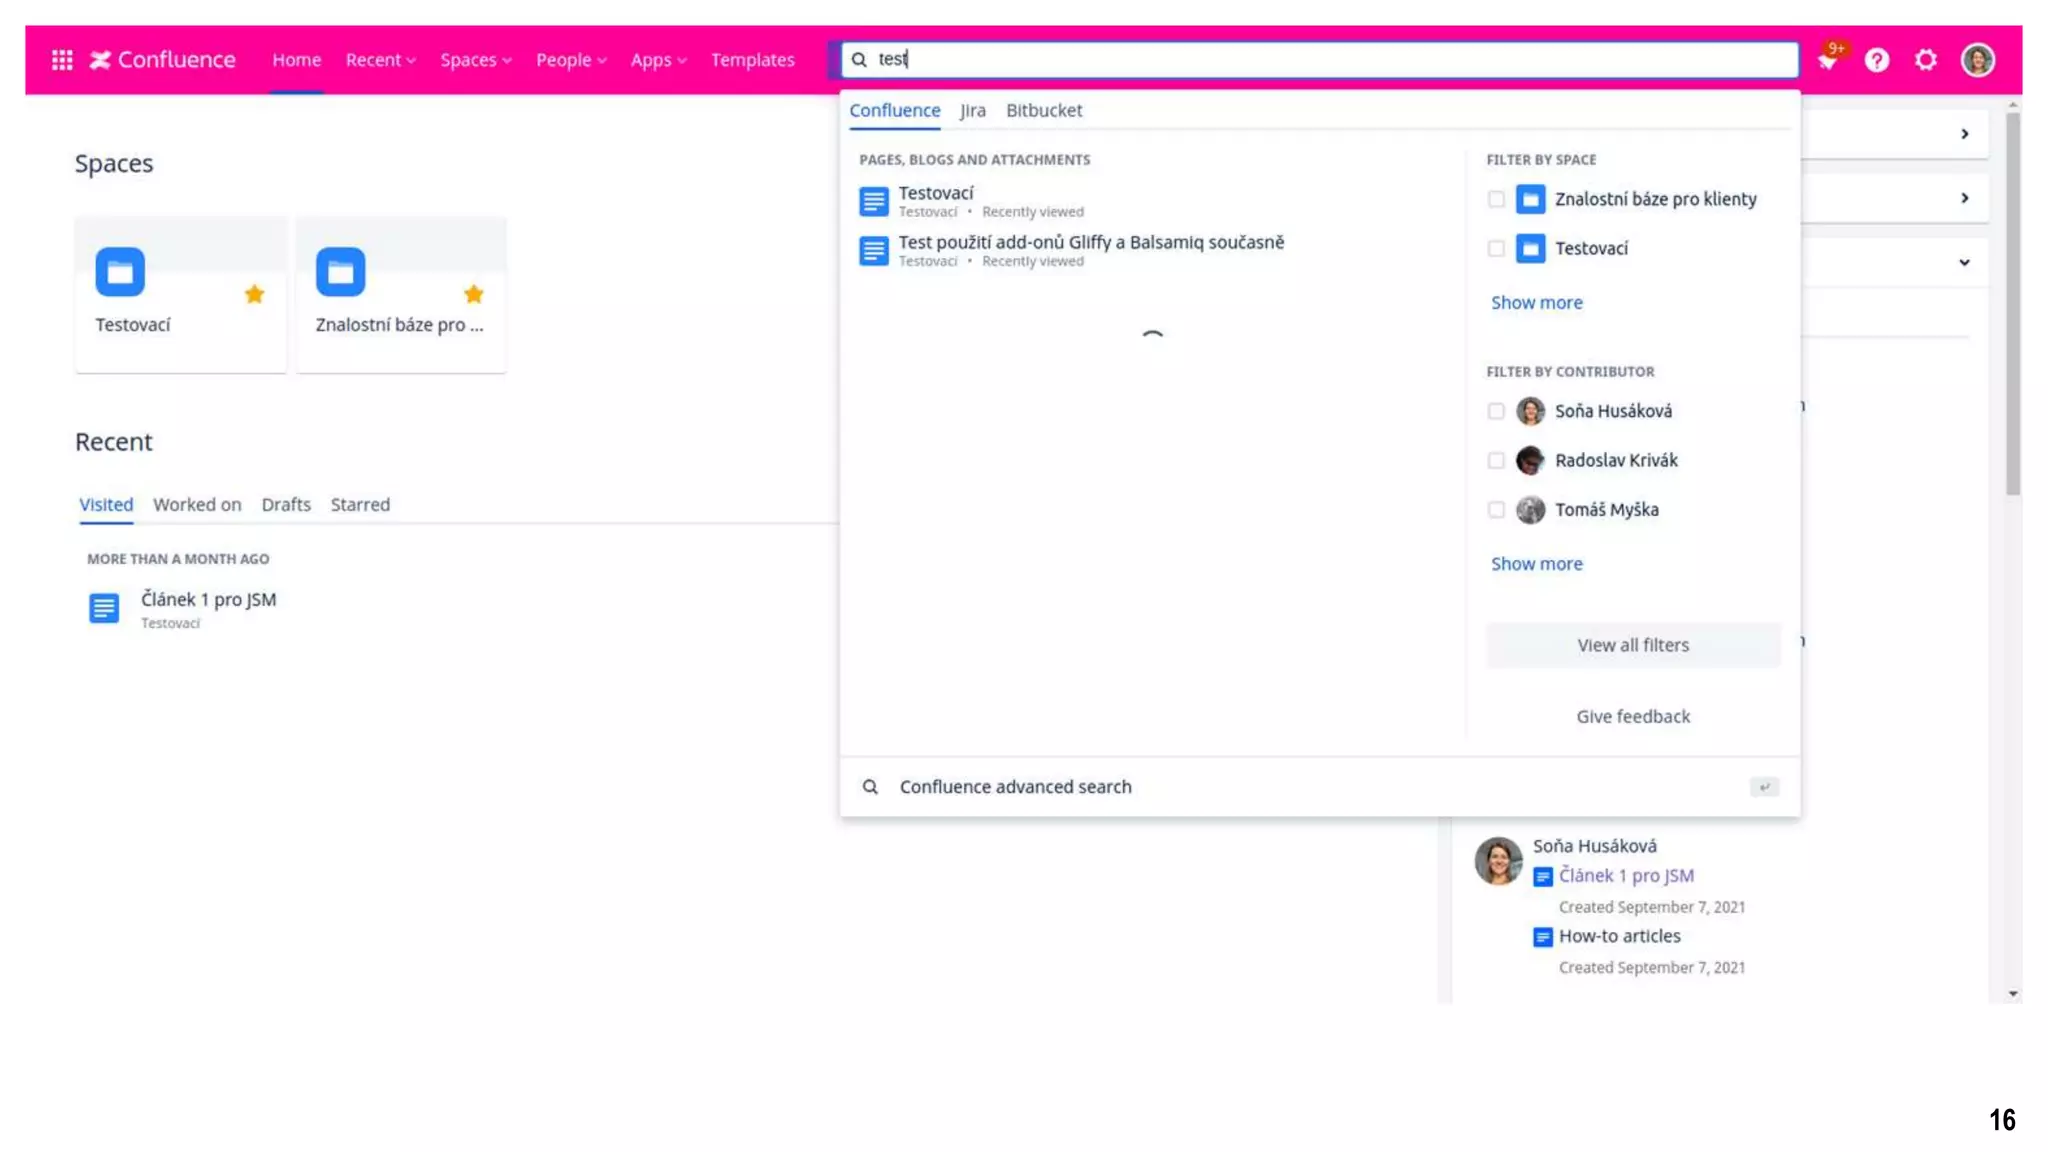Viewport: 2048px width, 1152px height.
Task: Click the user profile avatar
Action: coord(1977,60)
